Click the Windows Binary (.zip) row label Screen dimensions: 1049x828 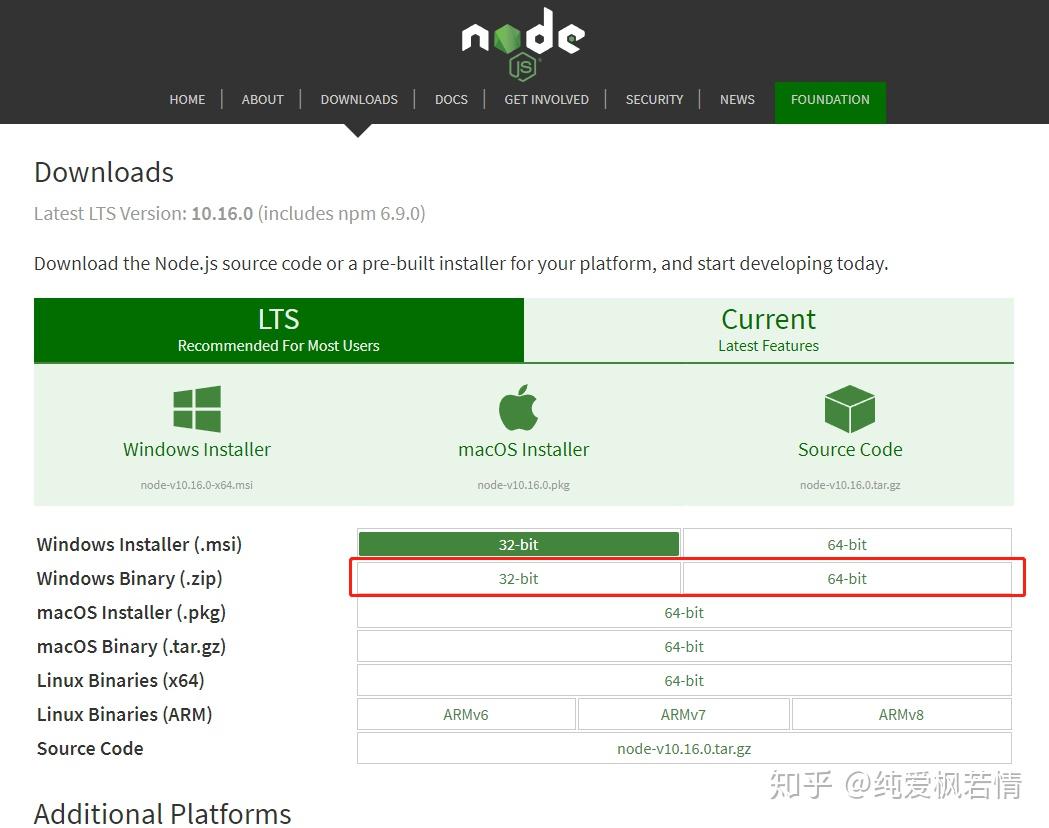click(129, 579)
